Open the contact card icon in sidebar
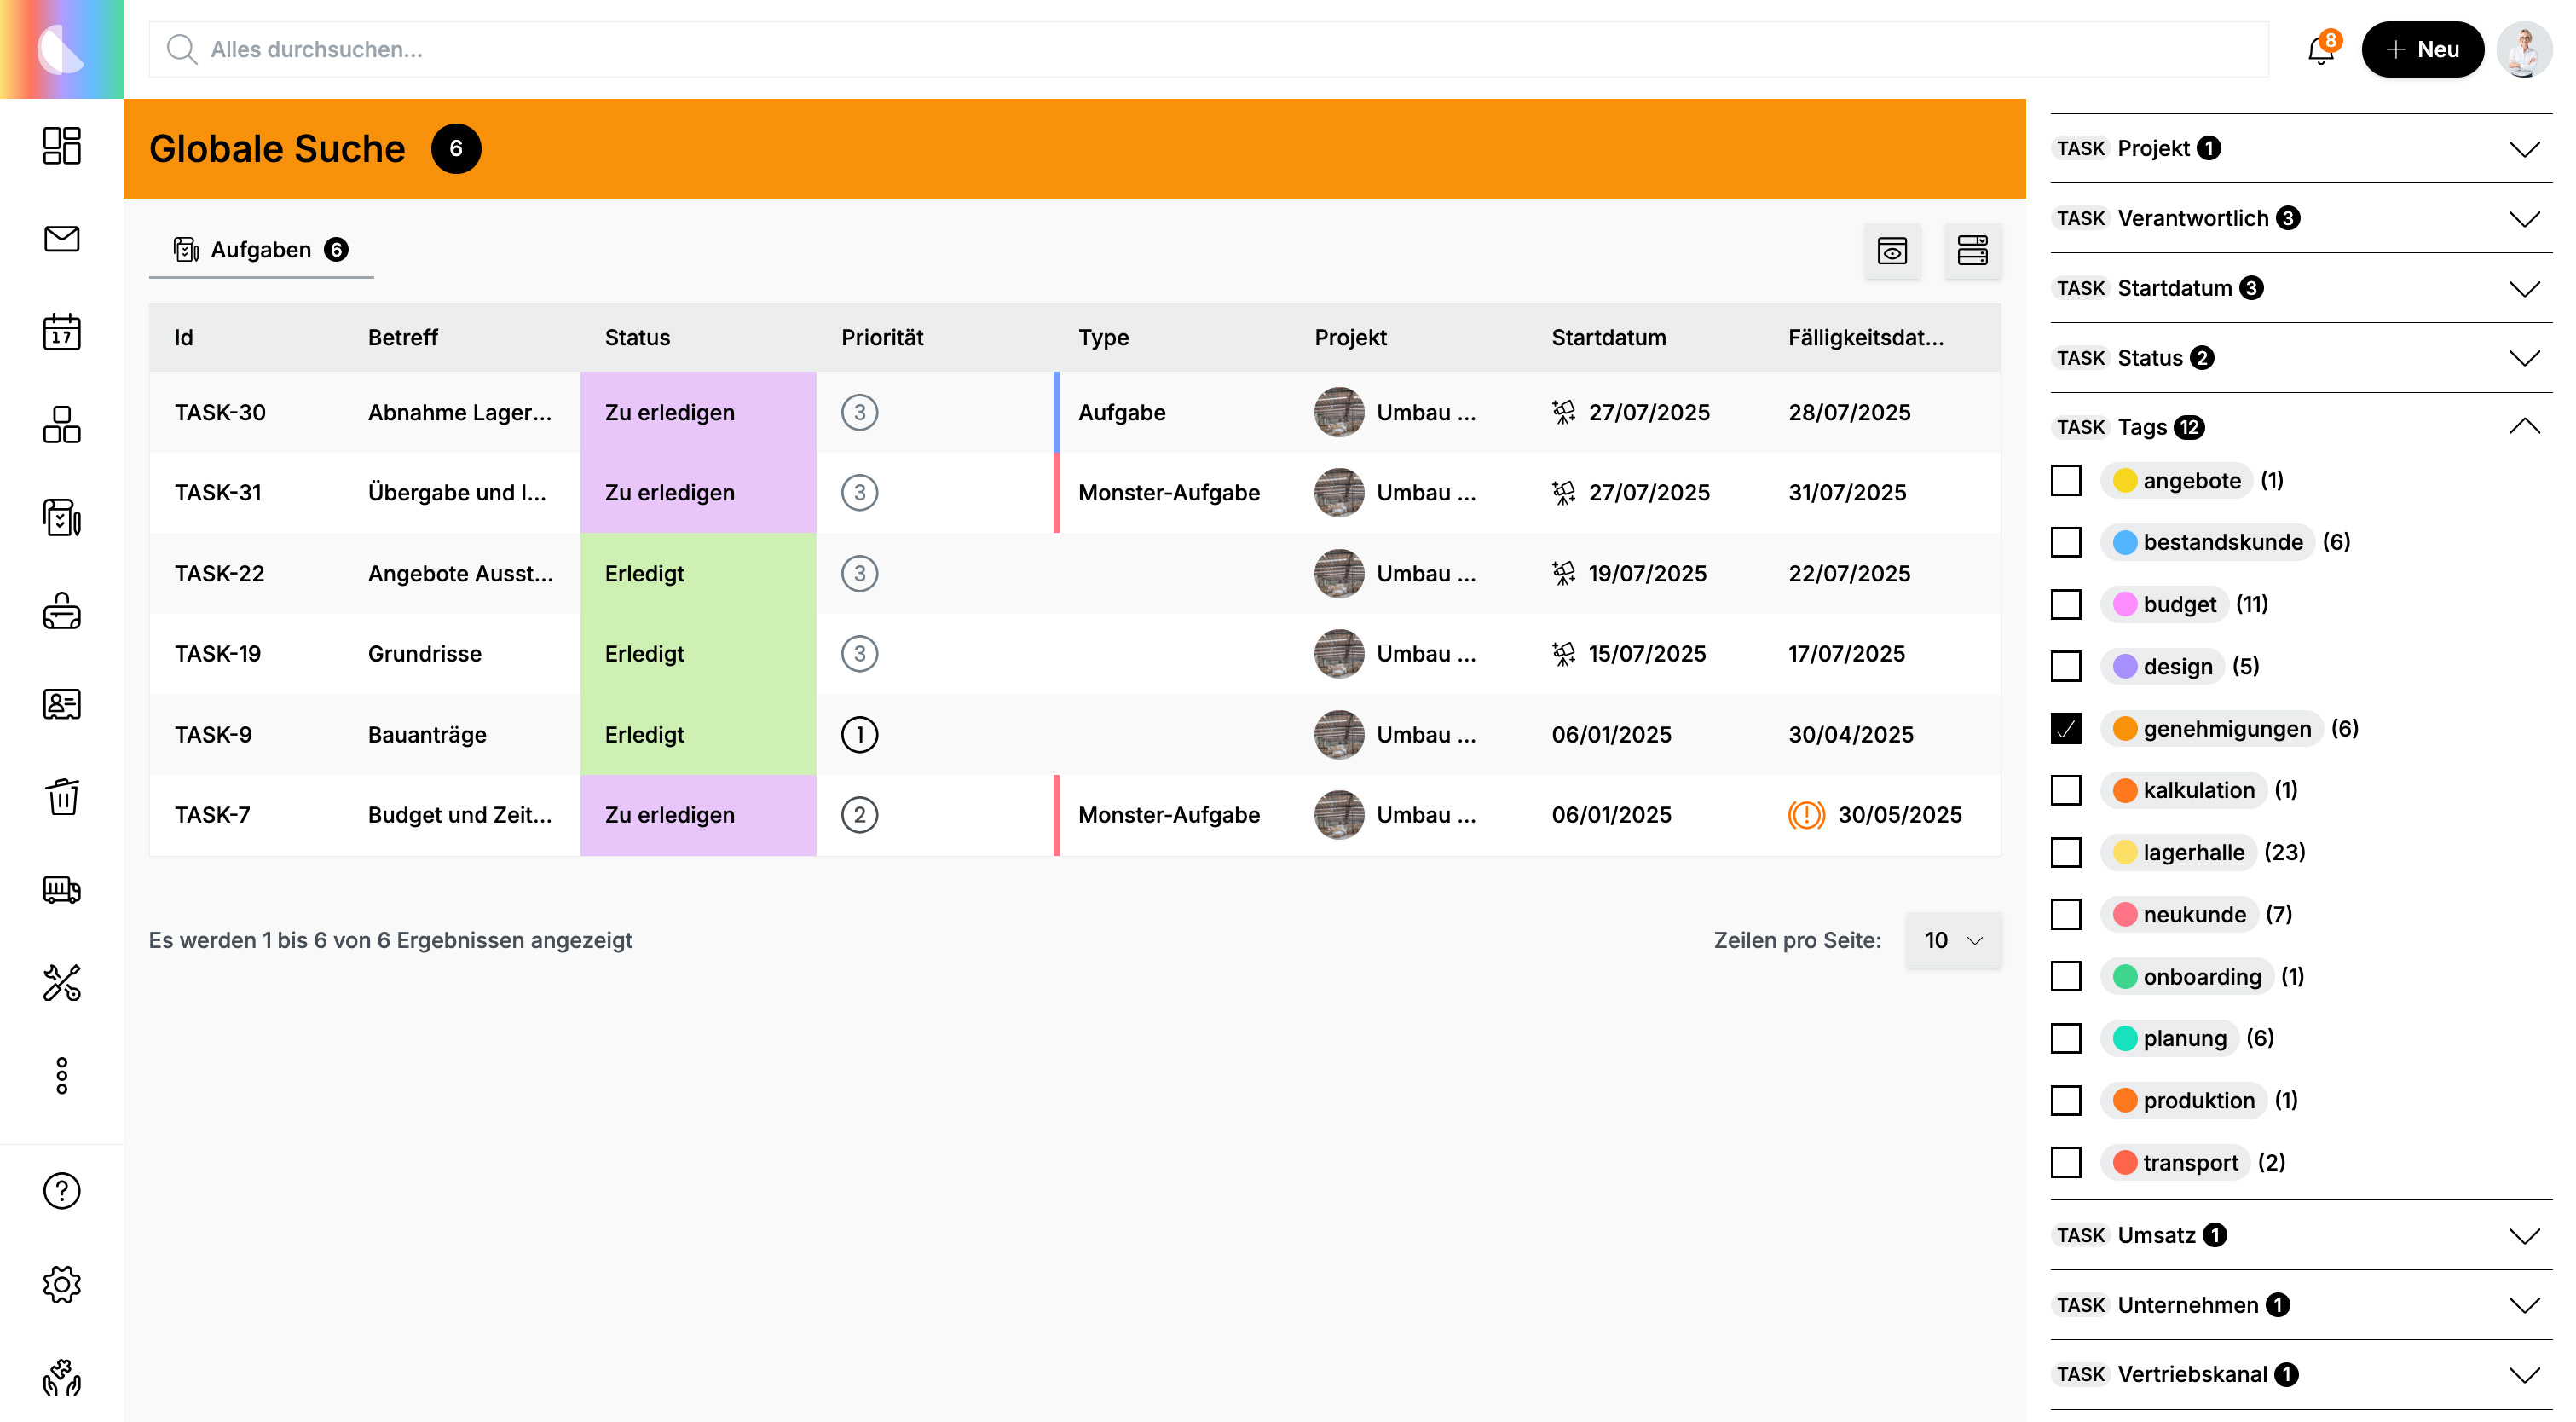 (62, 704)
